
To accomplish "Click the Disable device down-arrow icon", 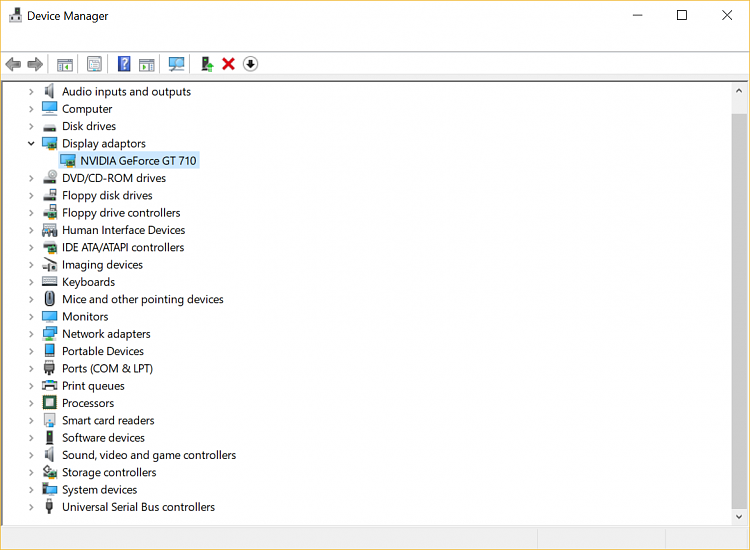I will 250,64.
